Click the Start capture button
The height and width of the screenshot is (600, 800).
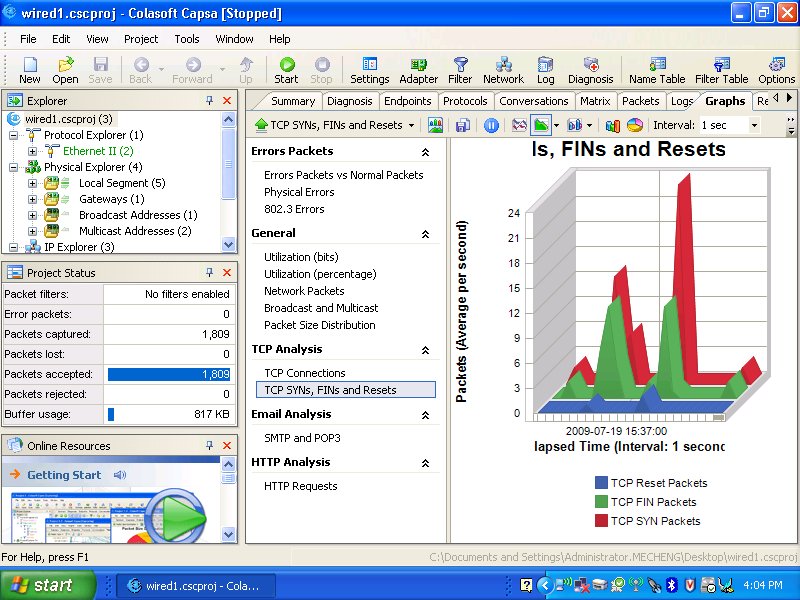point(286,70)
